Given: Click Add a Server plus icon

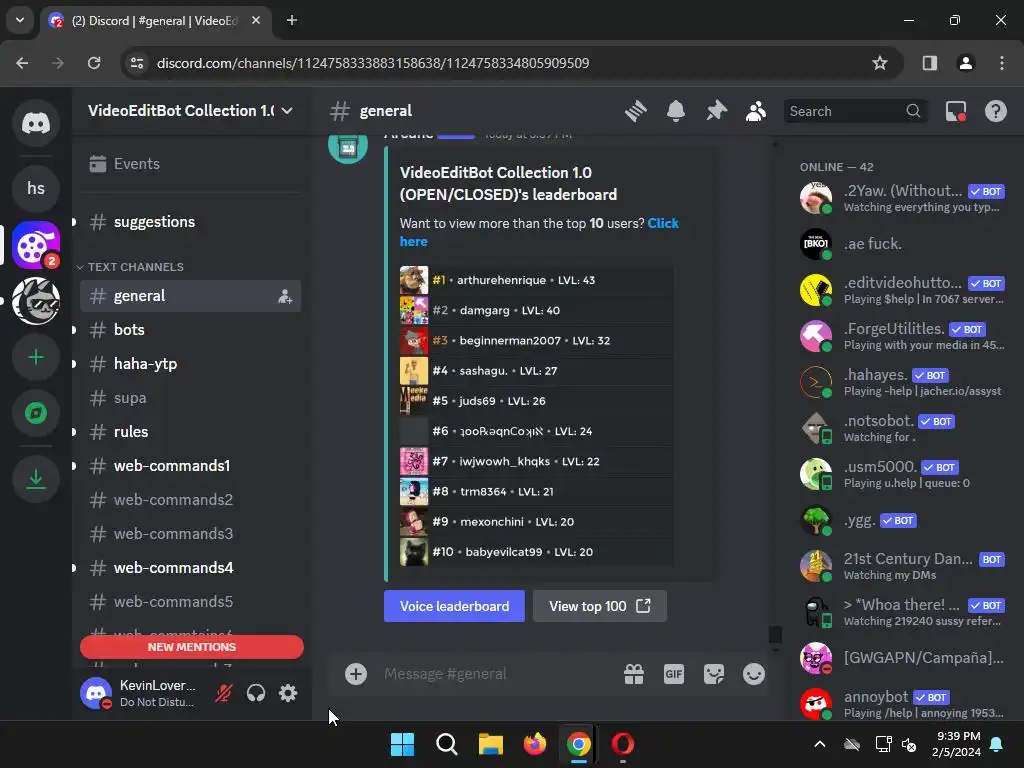Looking at the screenshot, I should pos(36,357).
